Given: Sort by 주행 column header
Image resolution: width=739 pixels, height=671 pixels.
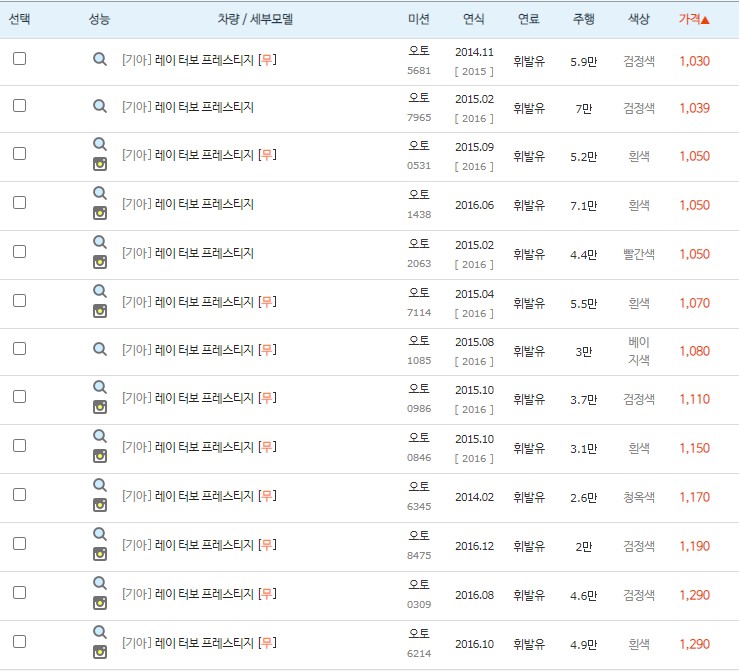Looking at the screenshot, I should [x=583, y=19].
